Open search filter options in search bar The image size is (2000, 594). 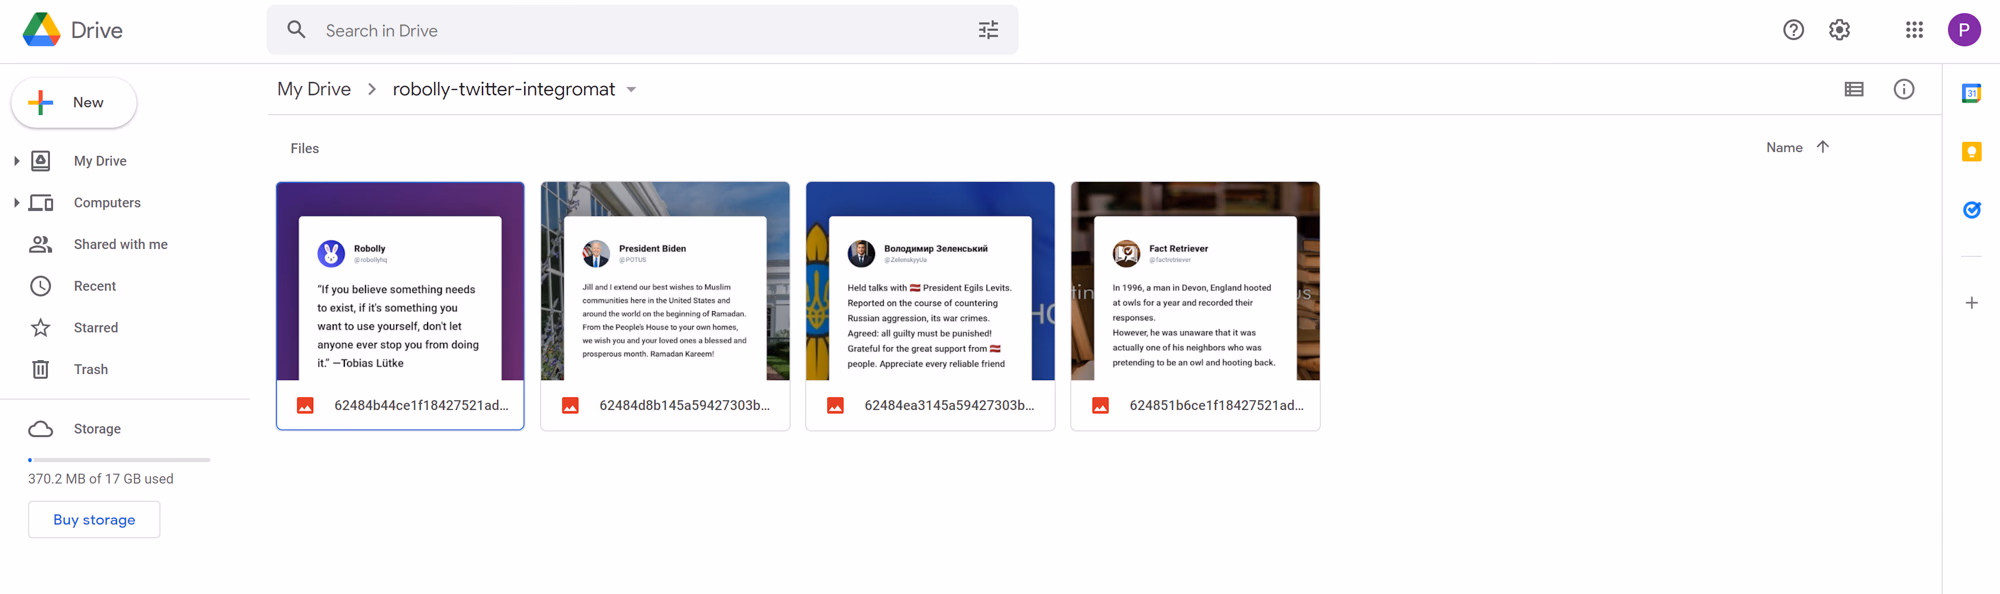click(988, 30)
